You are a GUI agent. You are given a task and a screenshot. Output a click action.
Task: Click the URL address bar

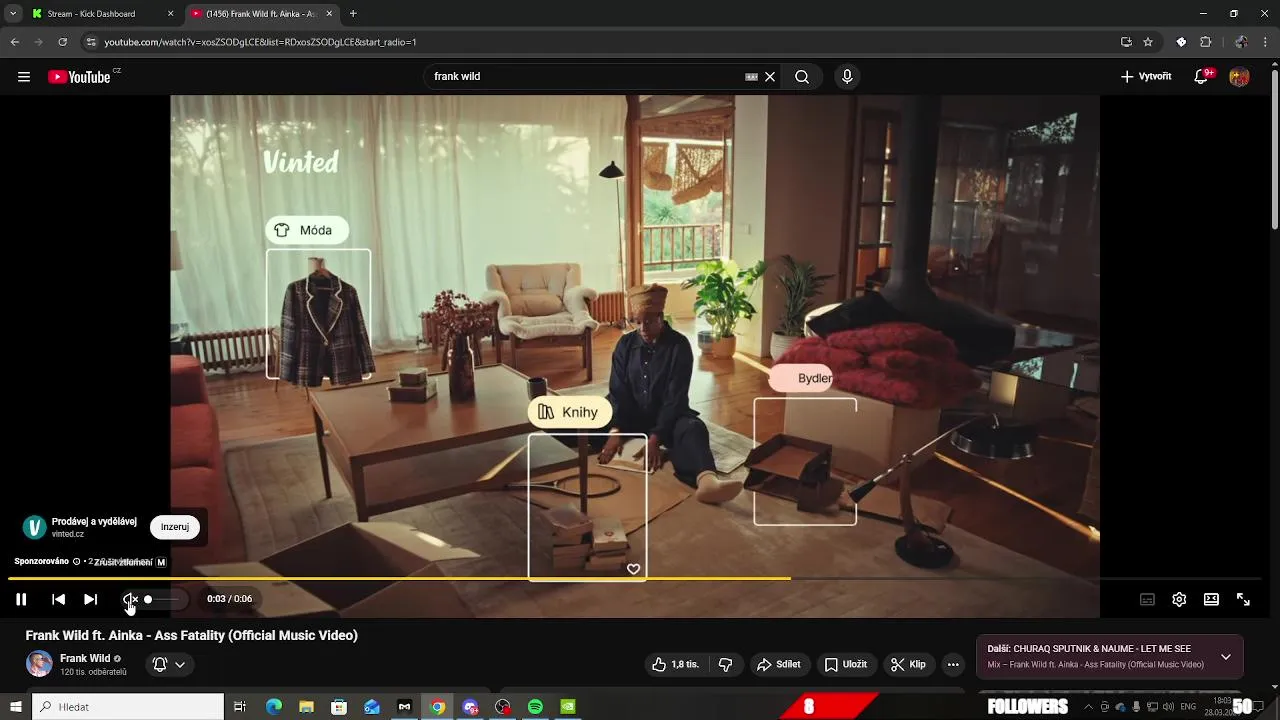[x=600, y=42]
